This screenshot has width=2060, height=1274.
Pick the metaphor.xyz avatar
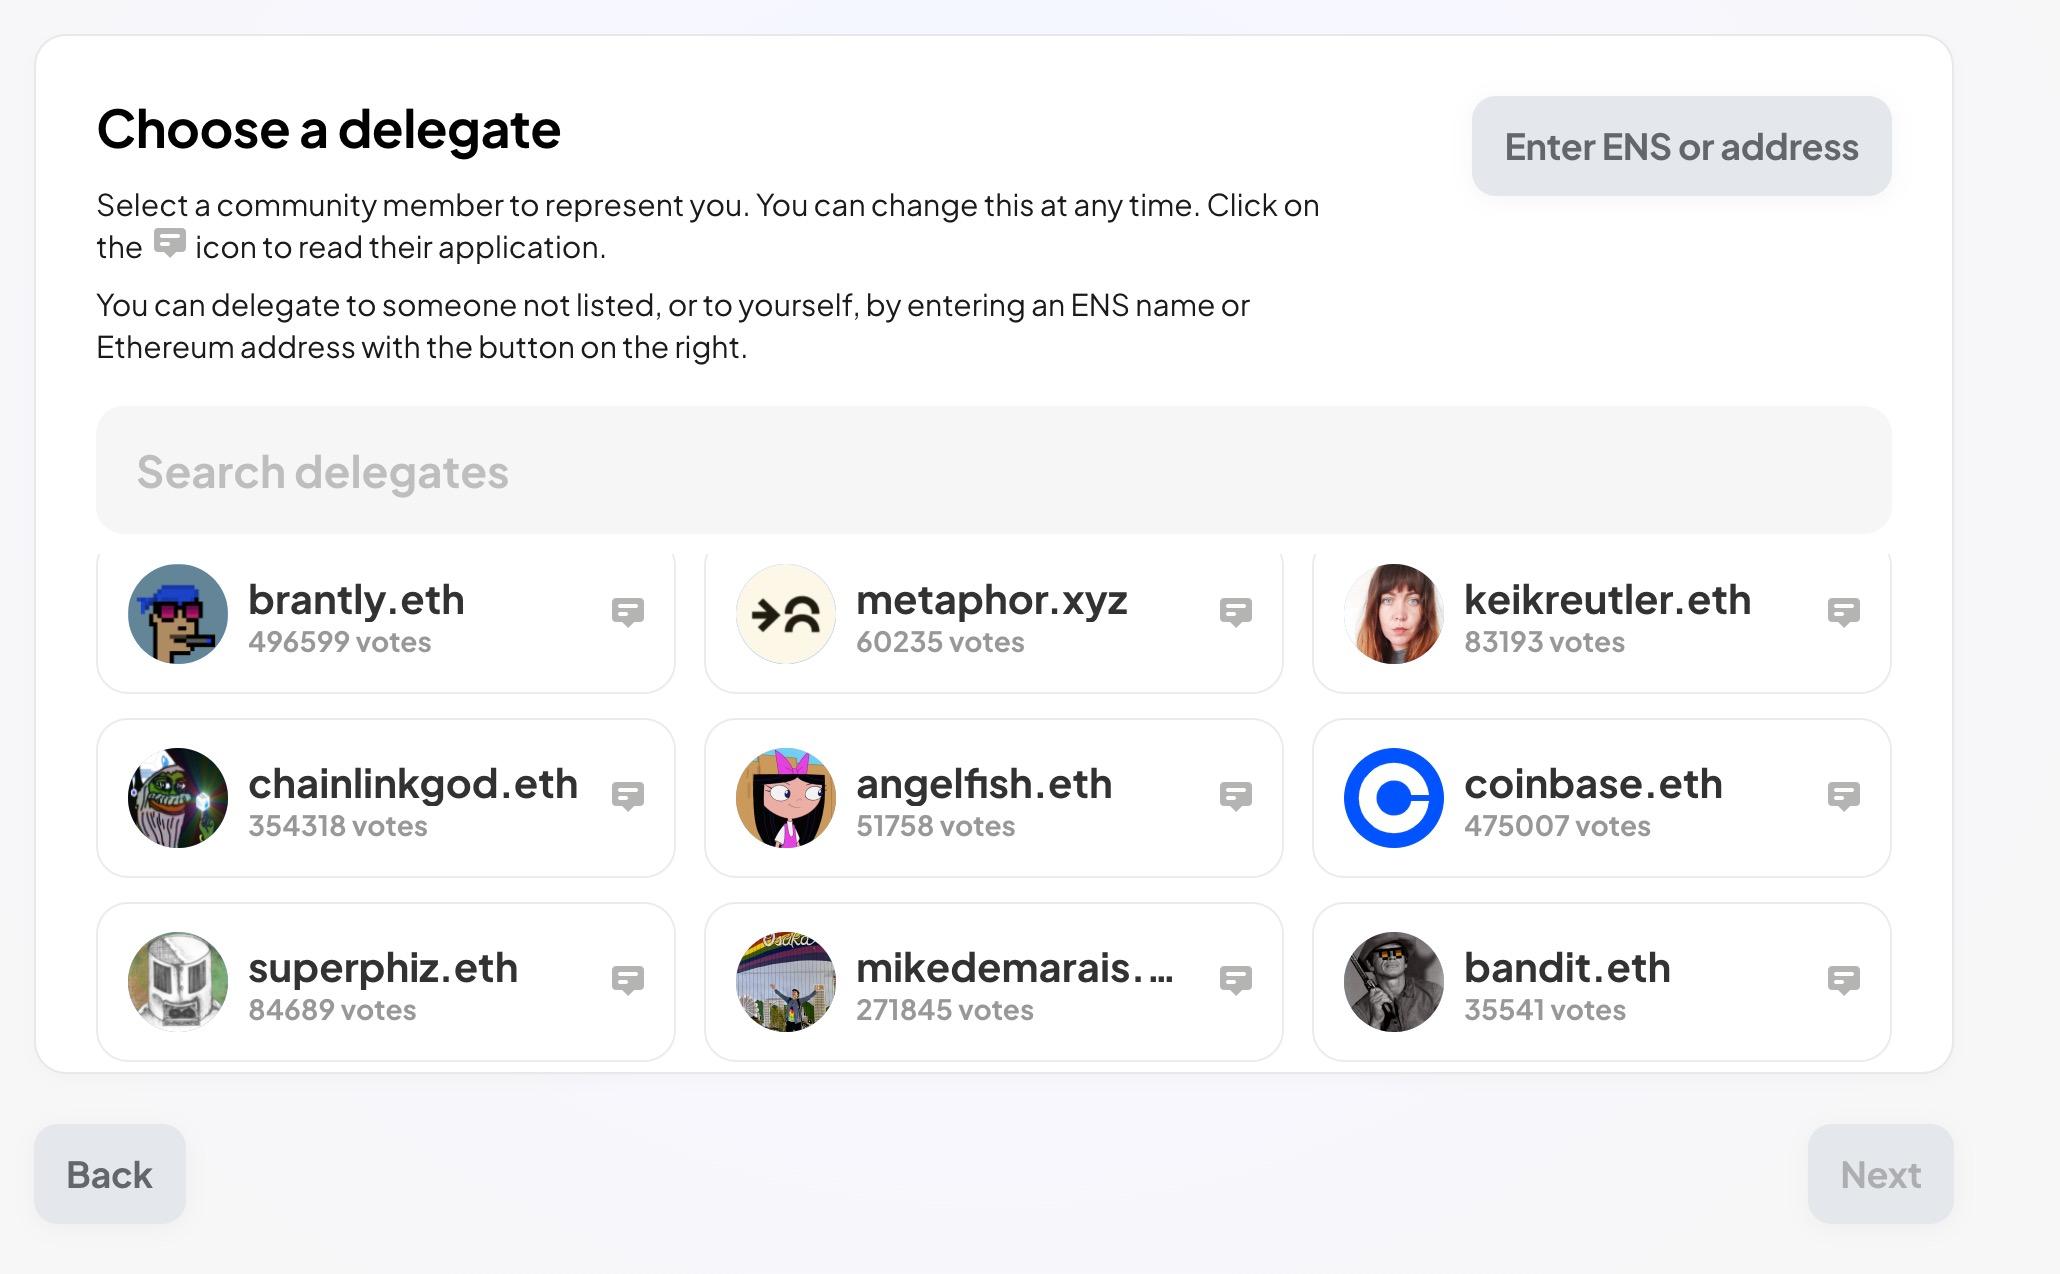(x=786, y=614)
